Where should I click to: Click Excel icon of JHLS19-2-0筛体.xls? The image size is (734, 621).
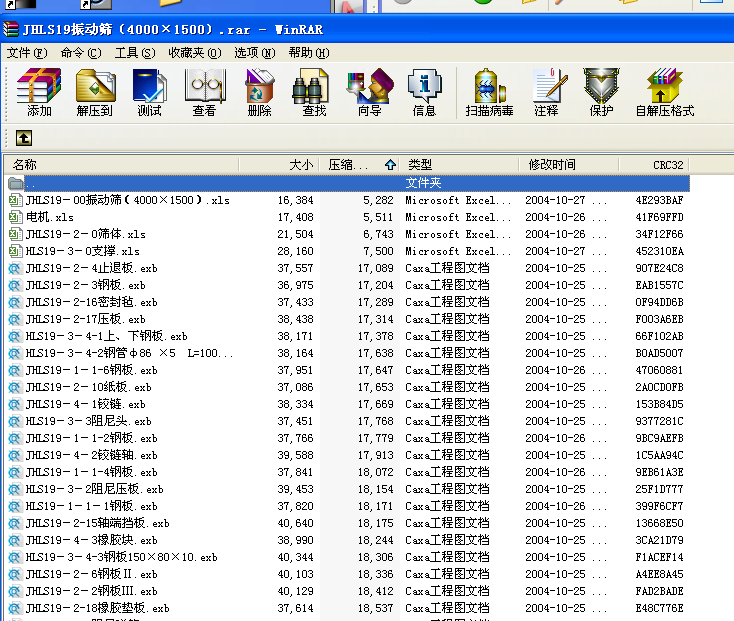coord(15,234)
